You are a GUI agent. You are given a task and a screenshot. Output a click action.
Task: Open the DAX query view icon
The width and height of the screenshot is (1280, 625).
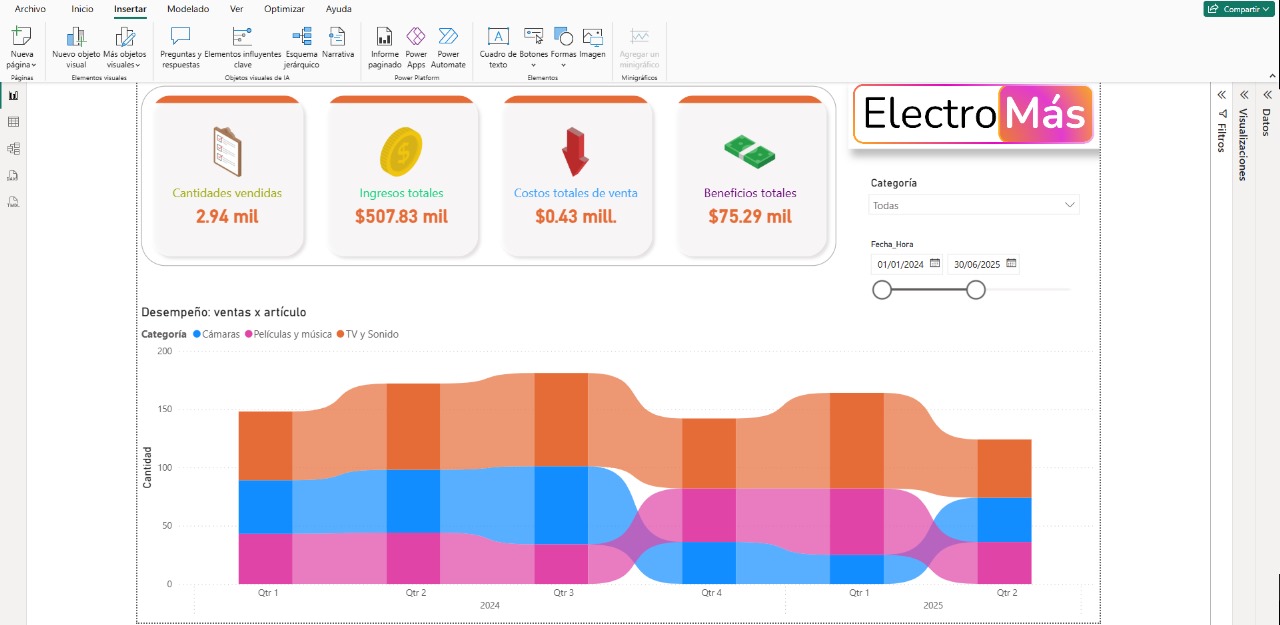pos(14,176)
